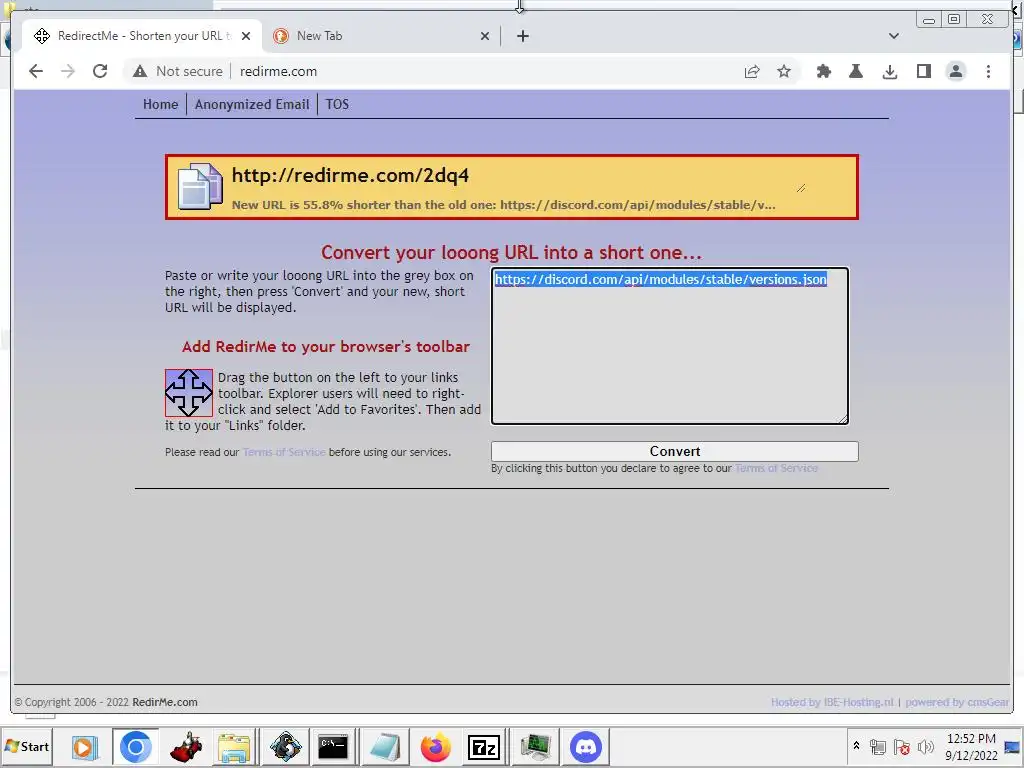Switch to the New Tab tab
Image resolution: width=1024 pixels, height=768 pixels.
381,36
